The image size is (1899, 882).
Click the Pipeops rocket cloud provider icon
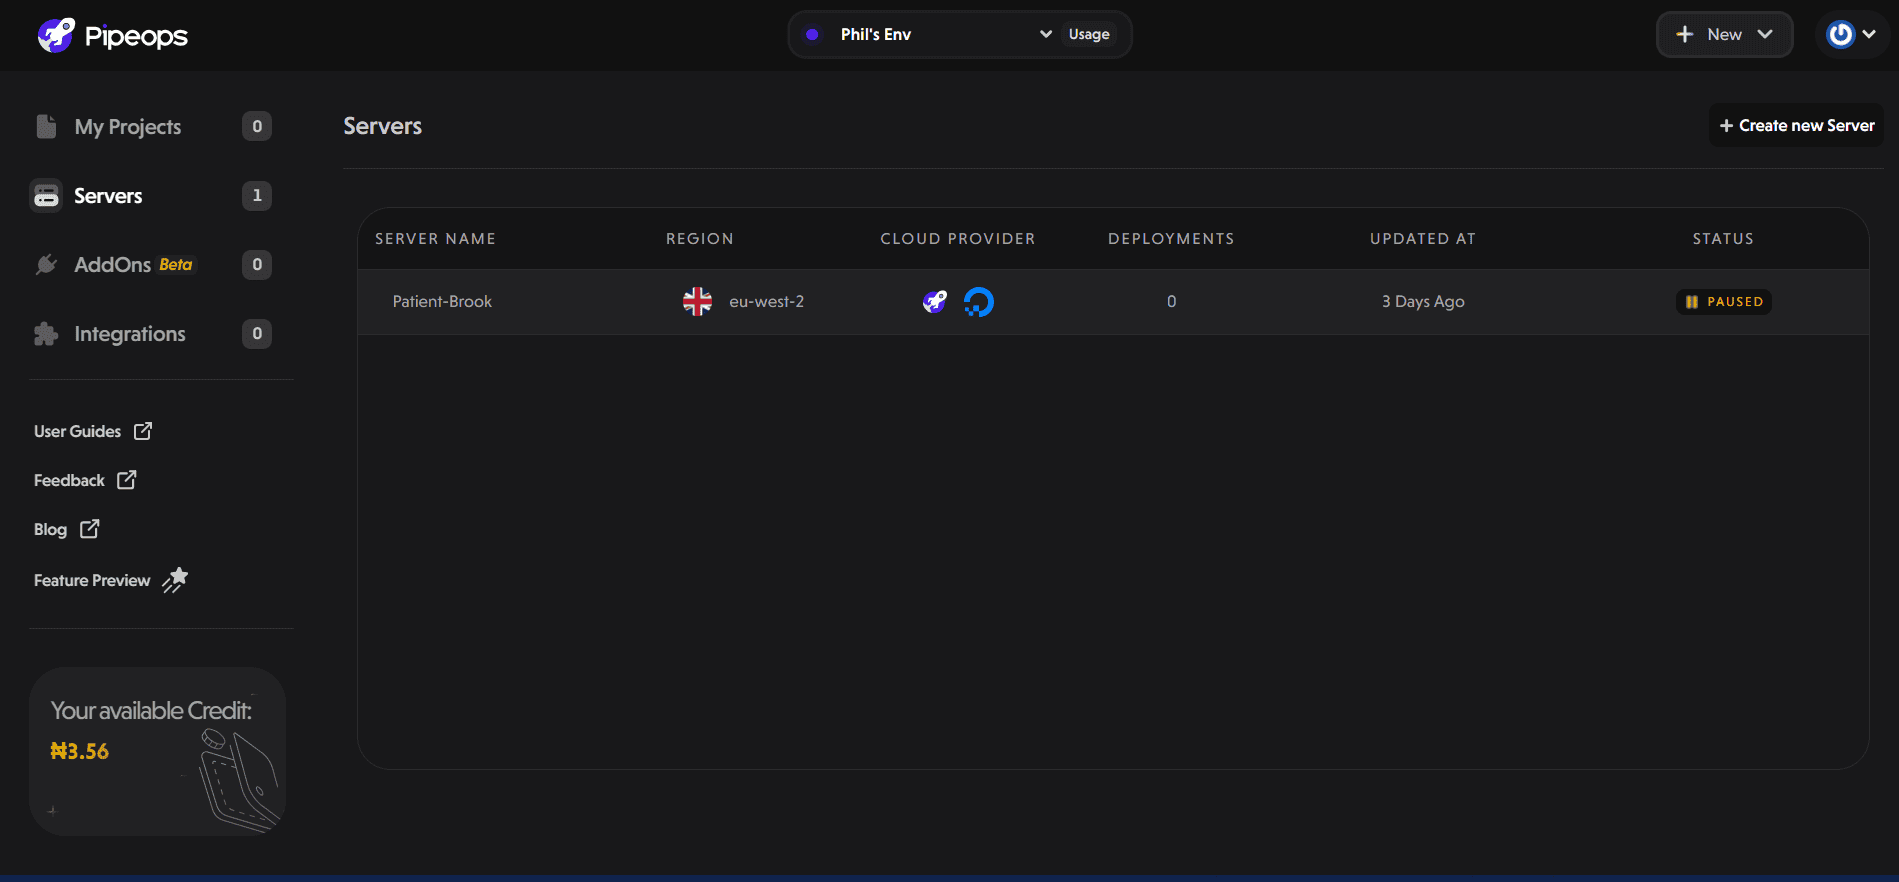[x=935, y=301]
